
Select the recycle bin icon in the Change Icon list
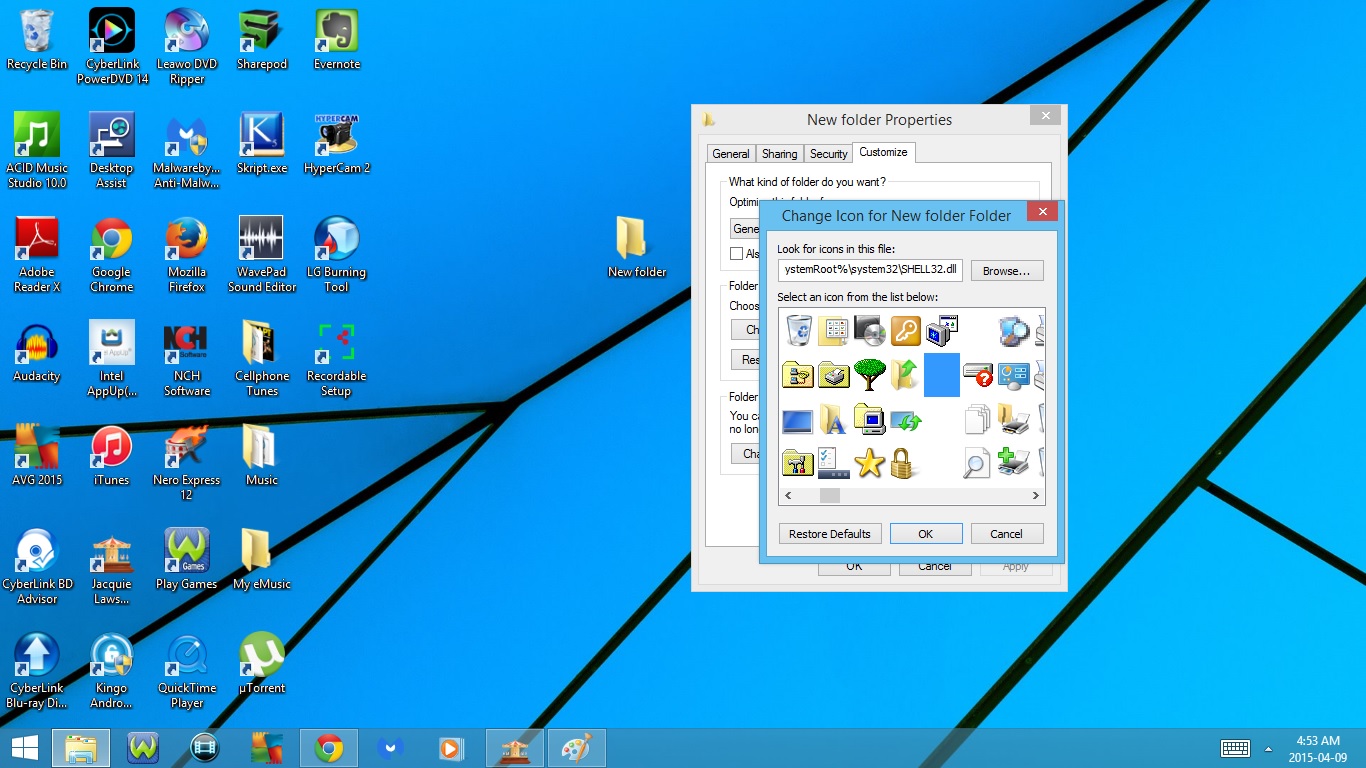tap(799, 330)
